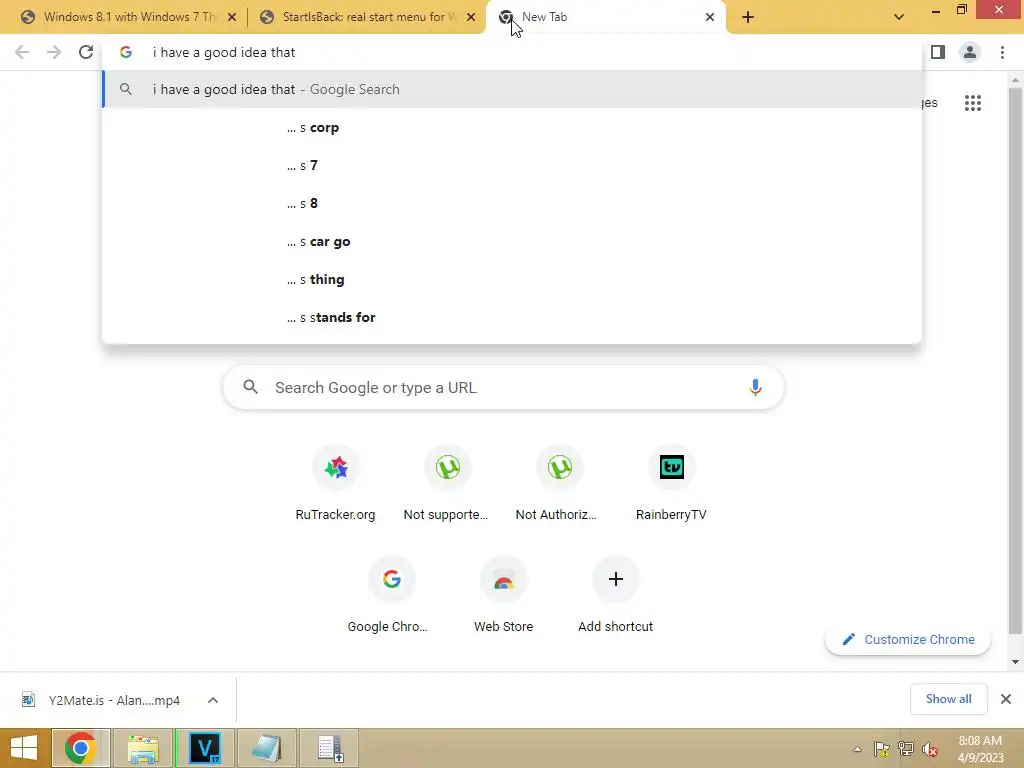Choose the 's stands for' suggestion

click(x=512, y=317)
